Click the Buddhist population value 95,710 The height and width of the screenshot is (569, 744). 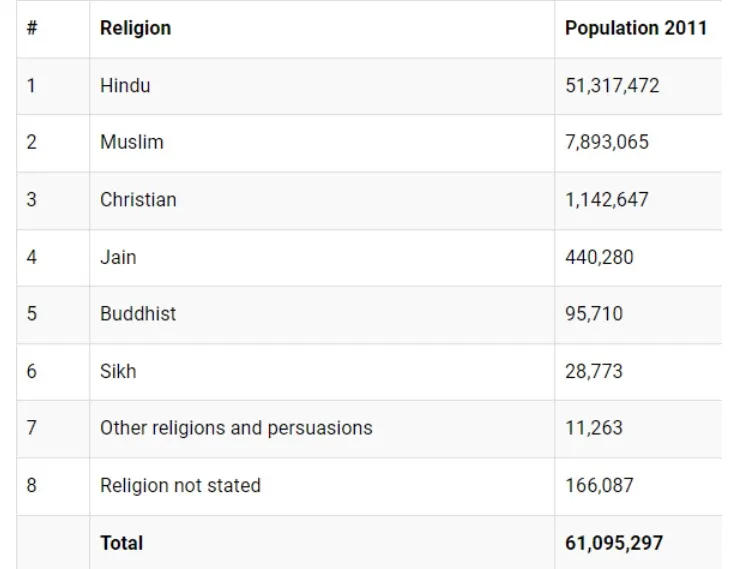[x=594, y=313]
